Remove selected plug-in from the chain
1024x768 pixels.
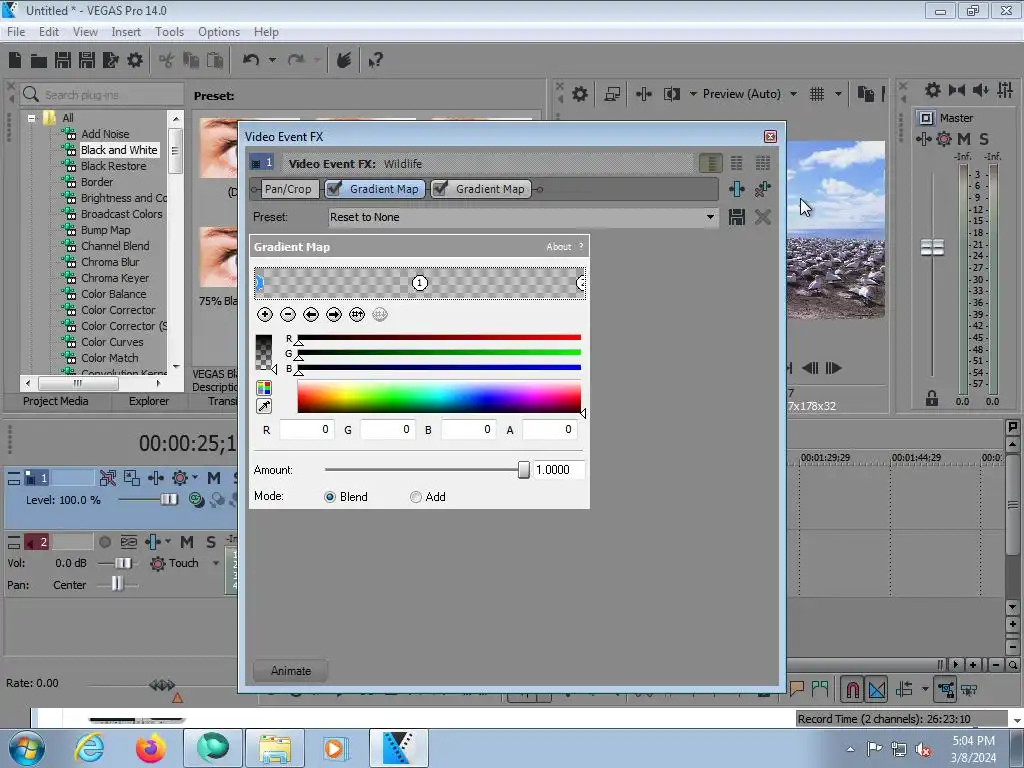(762, 189)
